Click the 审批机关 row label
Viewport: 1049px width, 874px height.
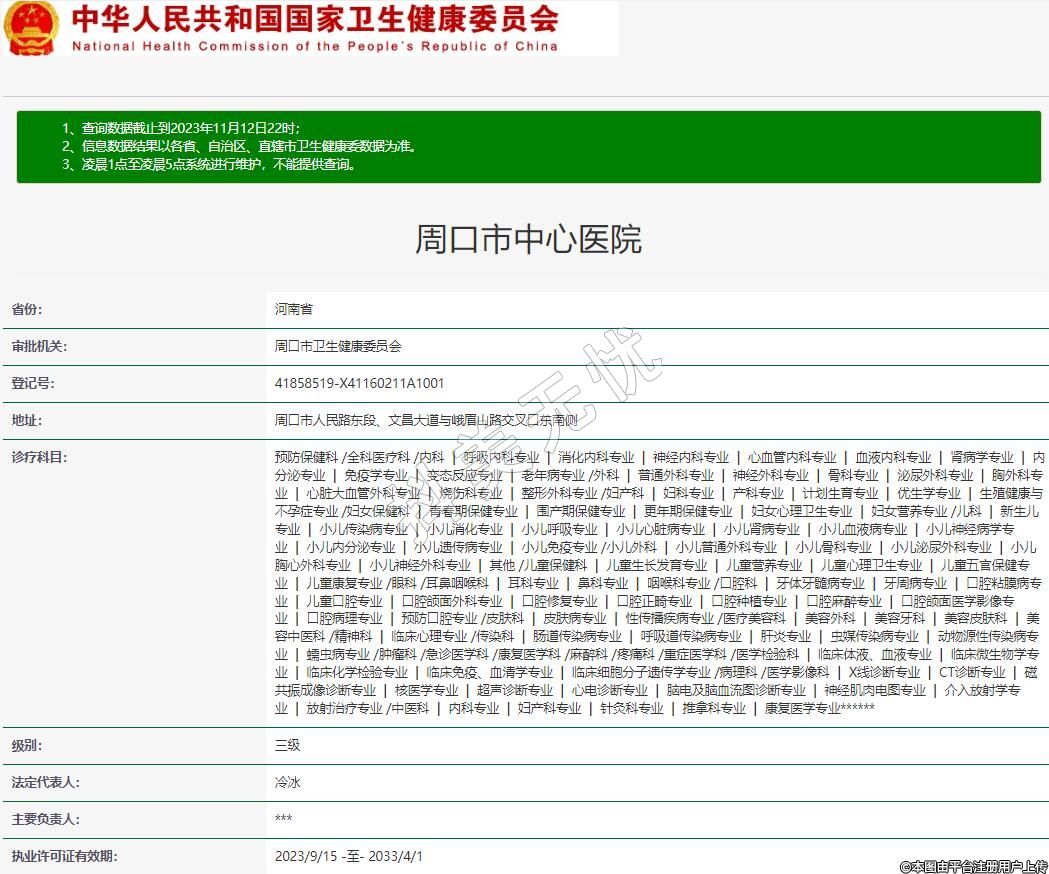point(39,346)
